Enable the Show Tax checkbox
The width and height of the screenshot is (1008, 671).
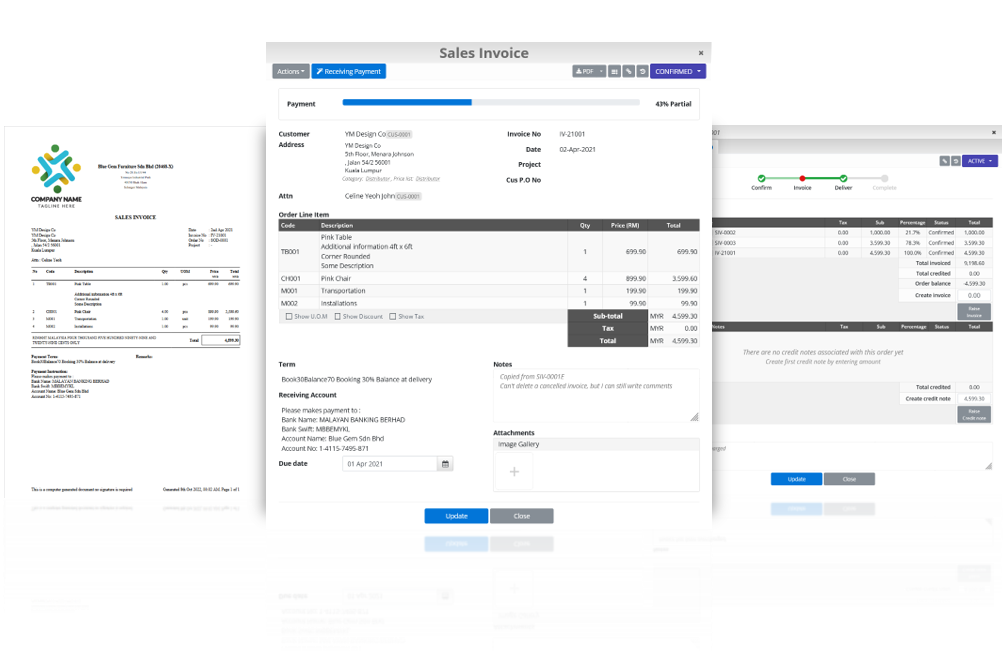tap(393, 316)
